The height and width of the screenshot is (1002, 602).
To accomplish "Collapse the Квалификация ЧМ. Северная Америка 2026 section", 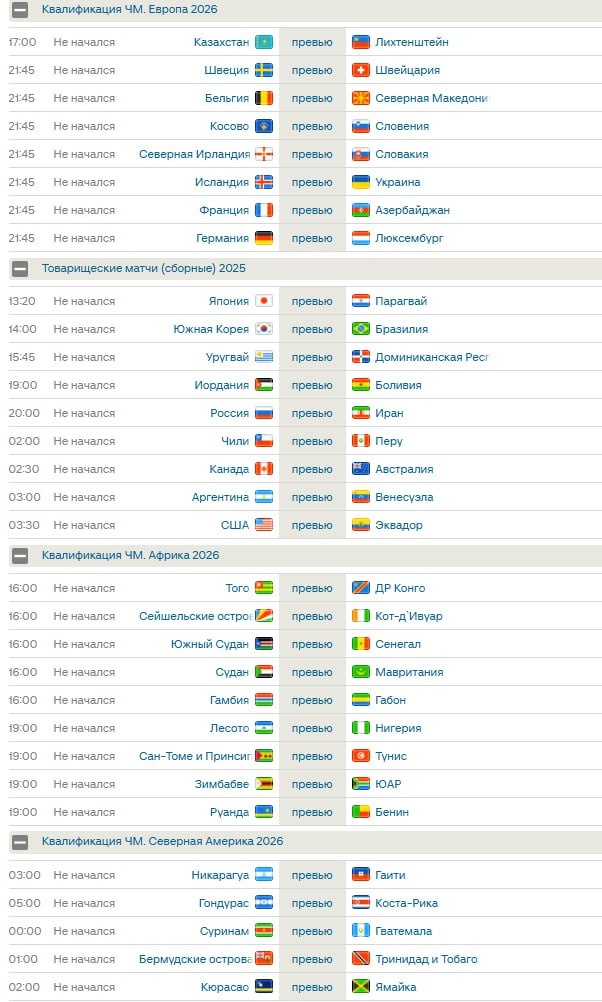I will coord(20,842).
